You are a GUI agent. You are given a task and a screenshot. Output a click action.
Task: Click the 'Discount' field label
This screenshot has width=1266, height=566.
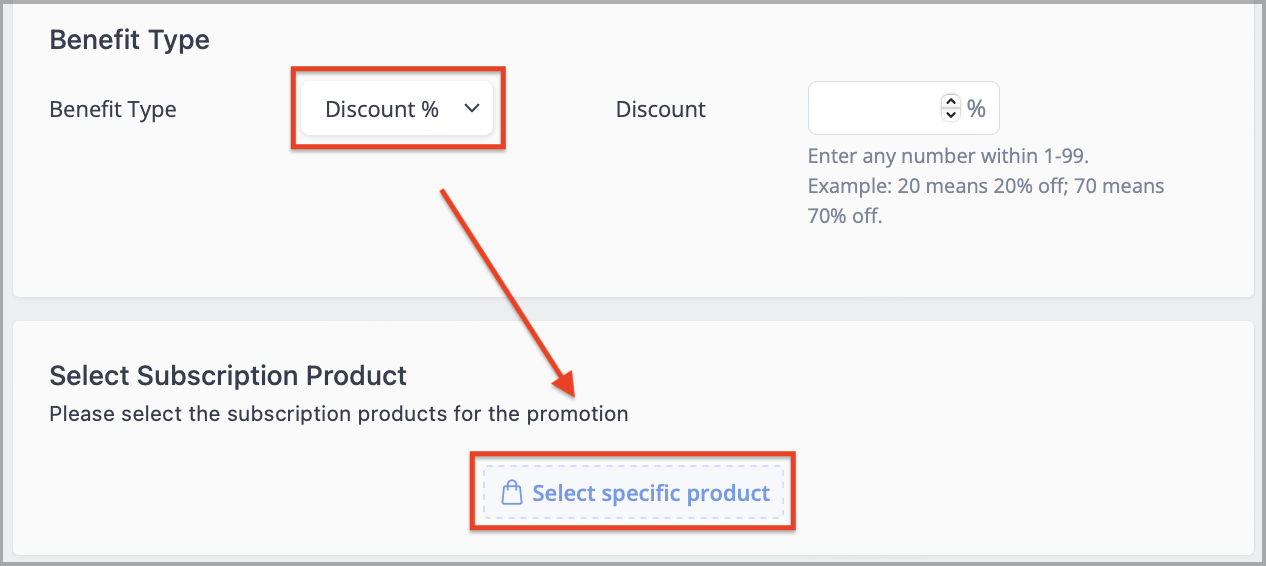tap(661, 110)
